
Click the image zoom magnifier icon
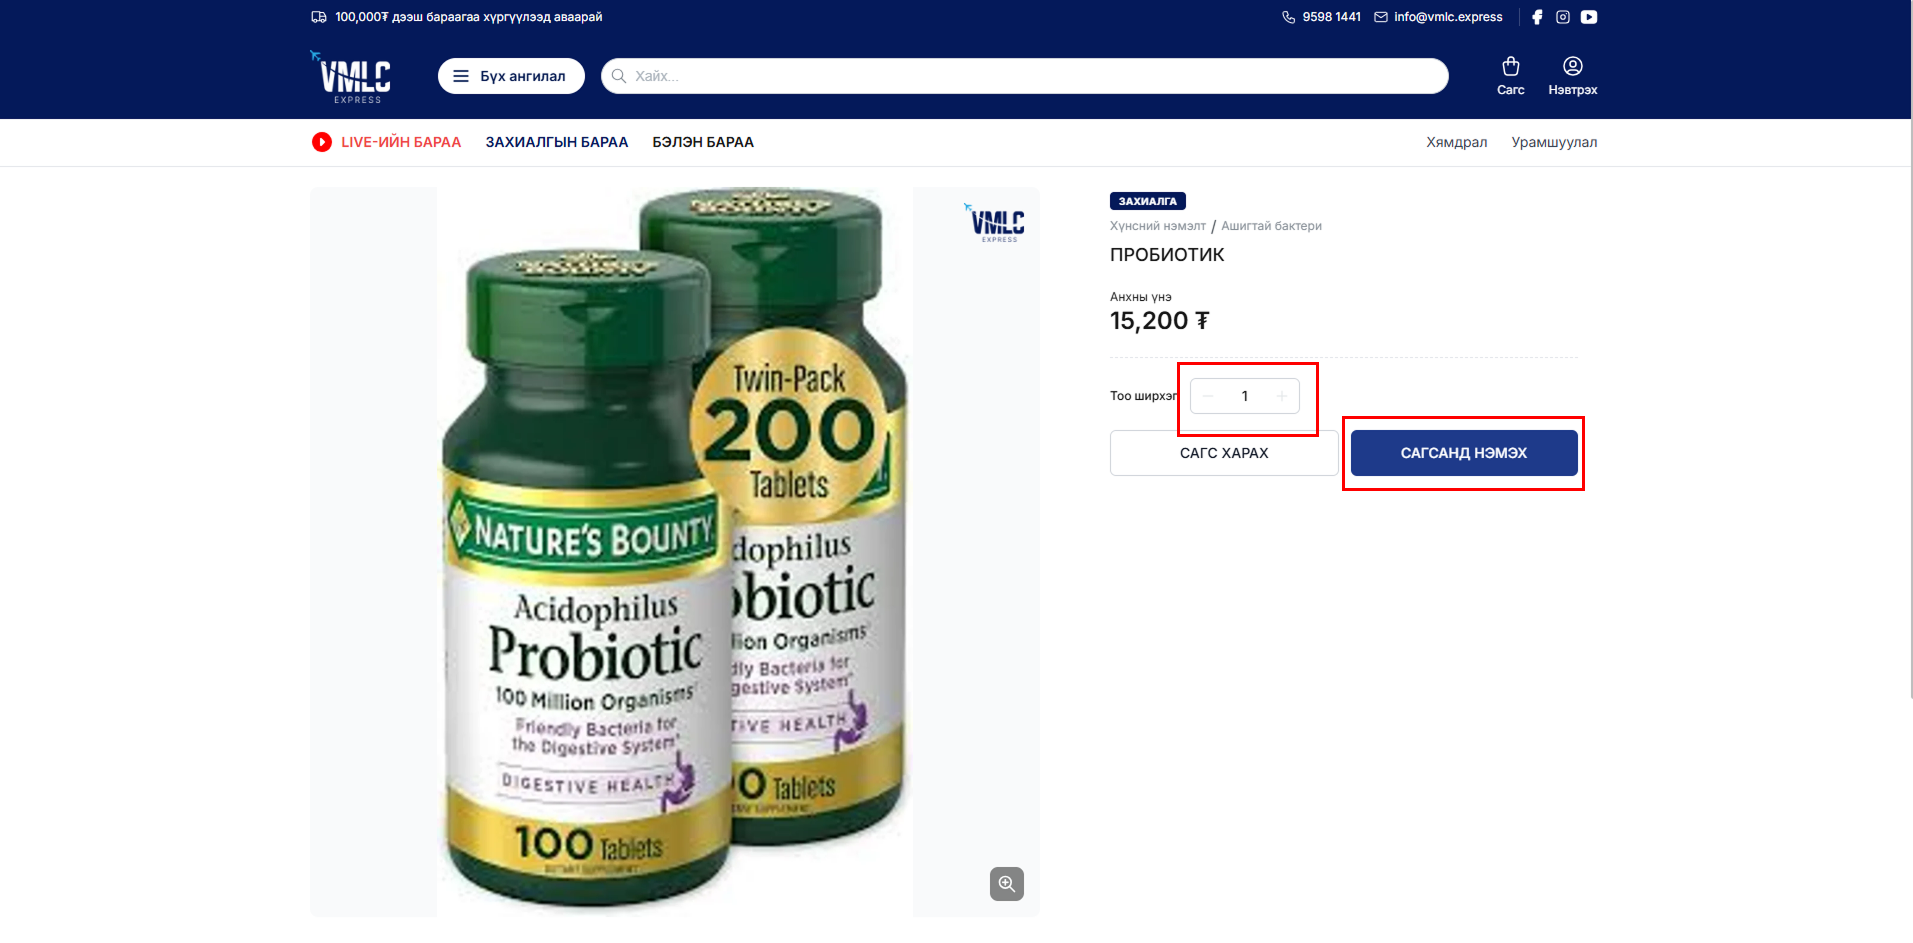(x=1007, y=884)
